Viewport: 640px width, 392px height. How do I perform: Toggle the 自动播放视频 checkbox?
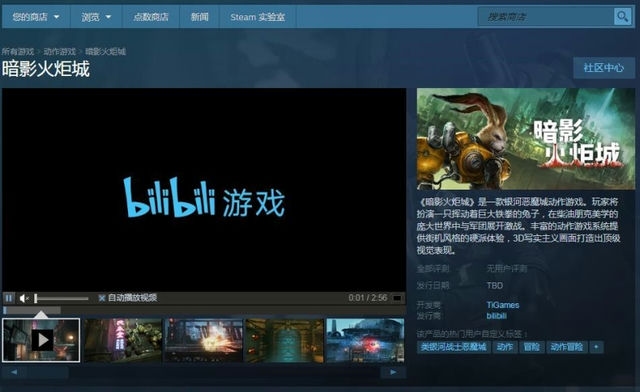[x=102, y=298]
